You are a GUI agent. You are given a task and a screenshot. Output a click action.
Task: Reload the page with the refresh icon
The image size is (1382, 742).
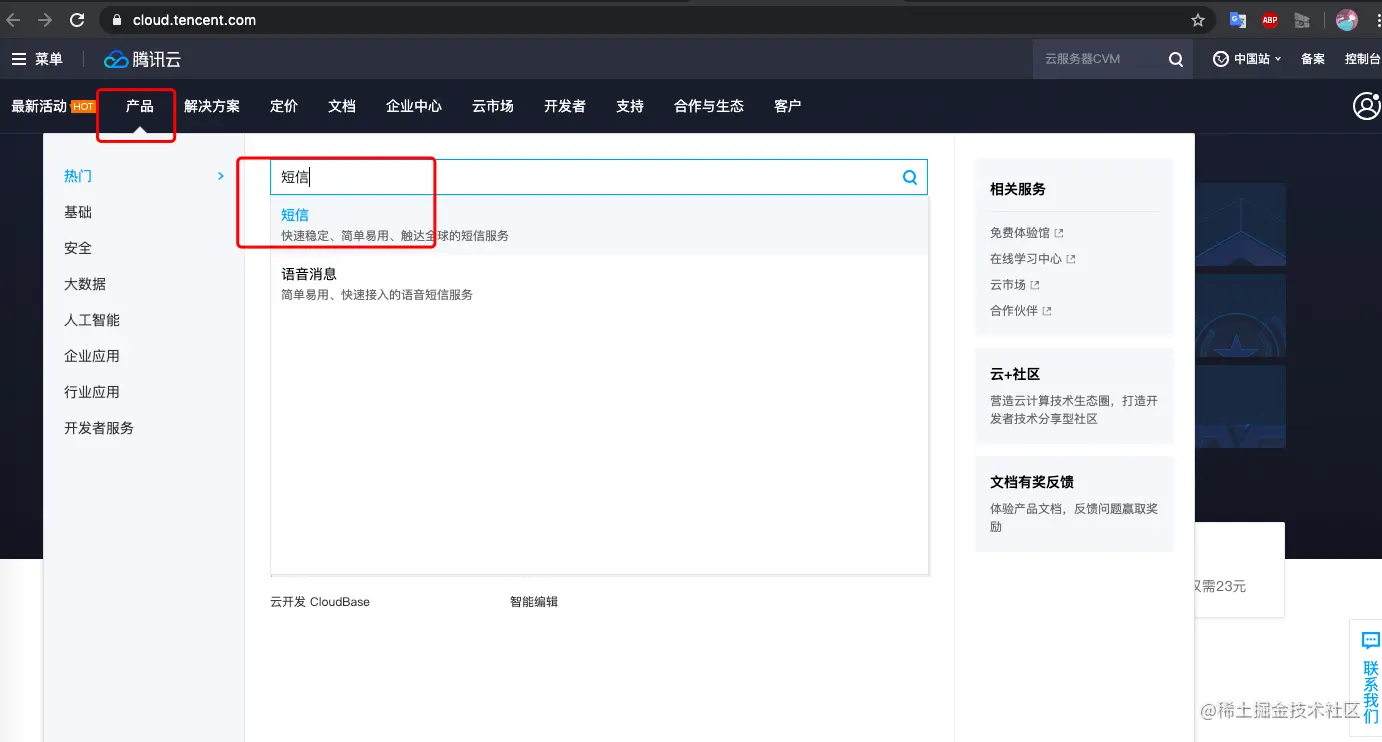pos(77,20)
